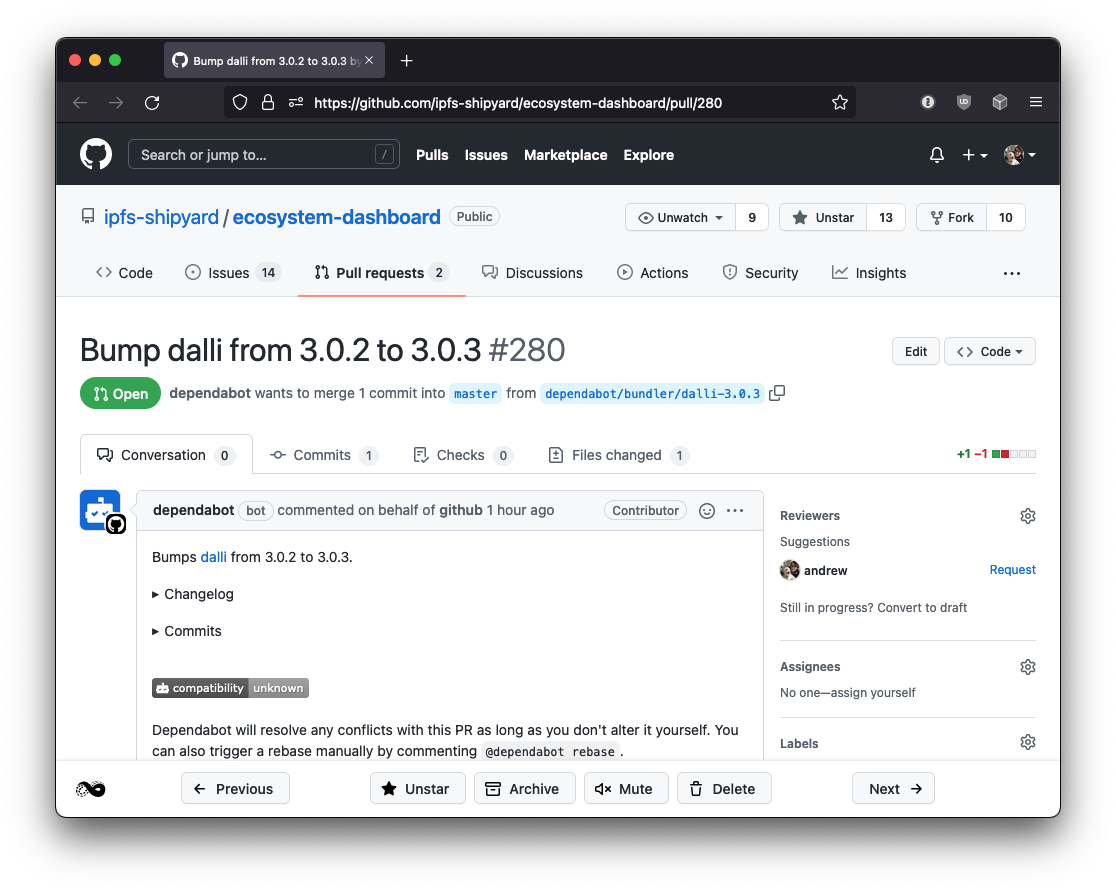
Task: Open the Actions tab
Action: click(x=653, y=273)
